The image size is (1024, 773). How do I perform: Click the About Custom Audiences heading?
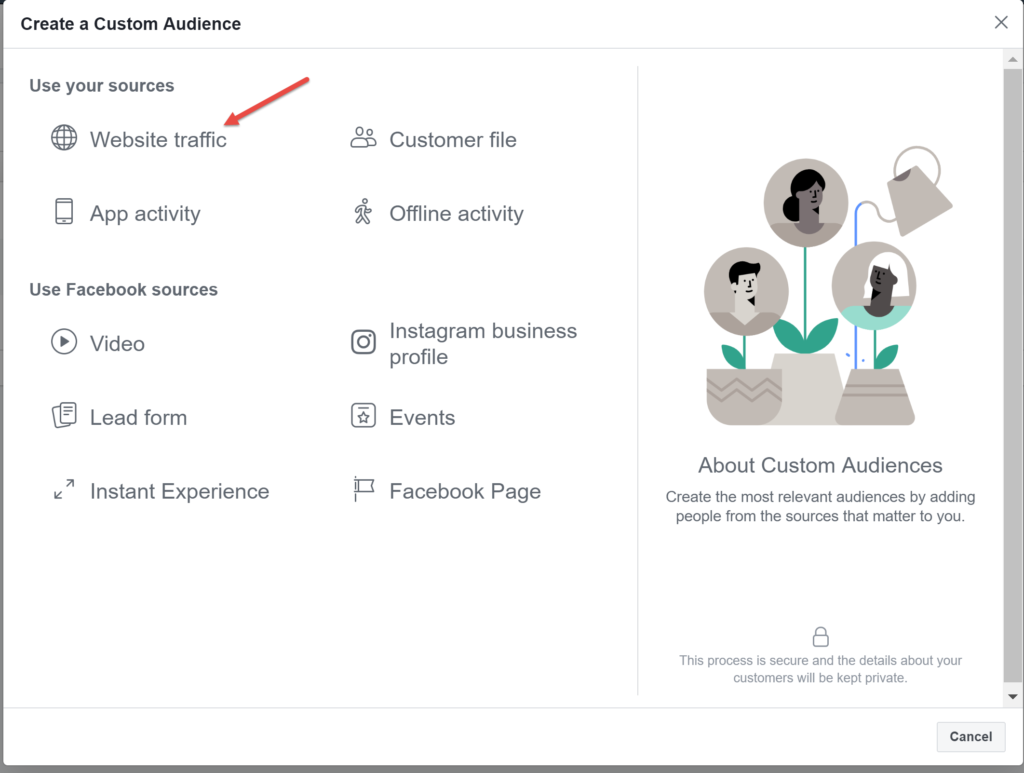(x=820, y=465)
